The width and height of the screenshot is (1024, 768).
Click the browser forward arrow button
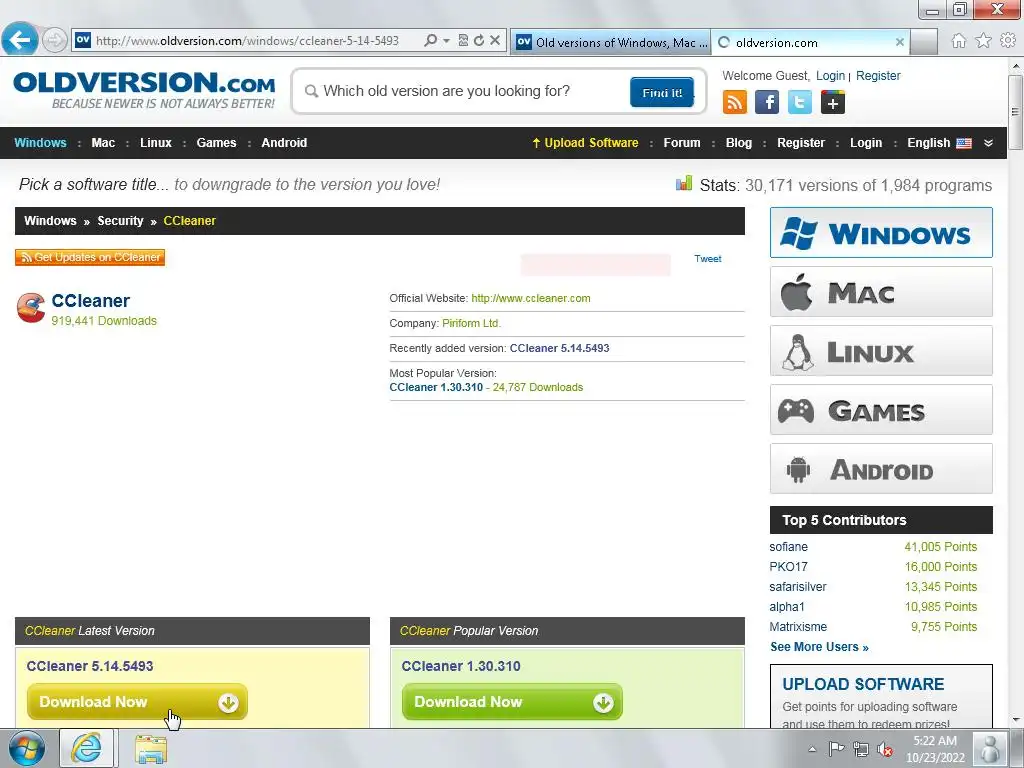click(55, 40)
